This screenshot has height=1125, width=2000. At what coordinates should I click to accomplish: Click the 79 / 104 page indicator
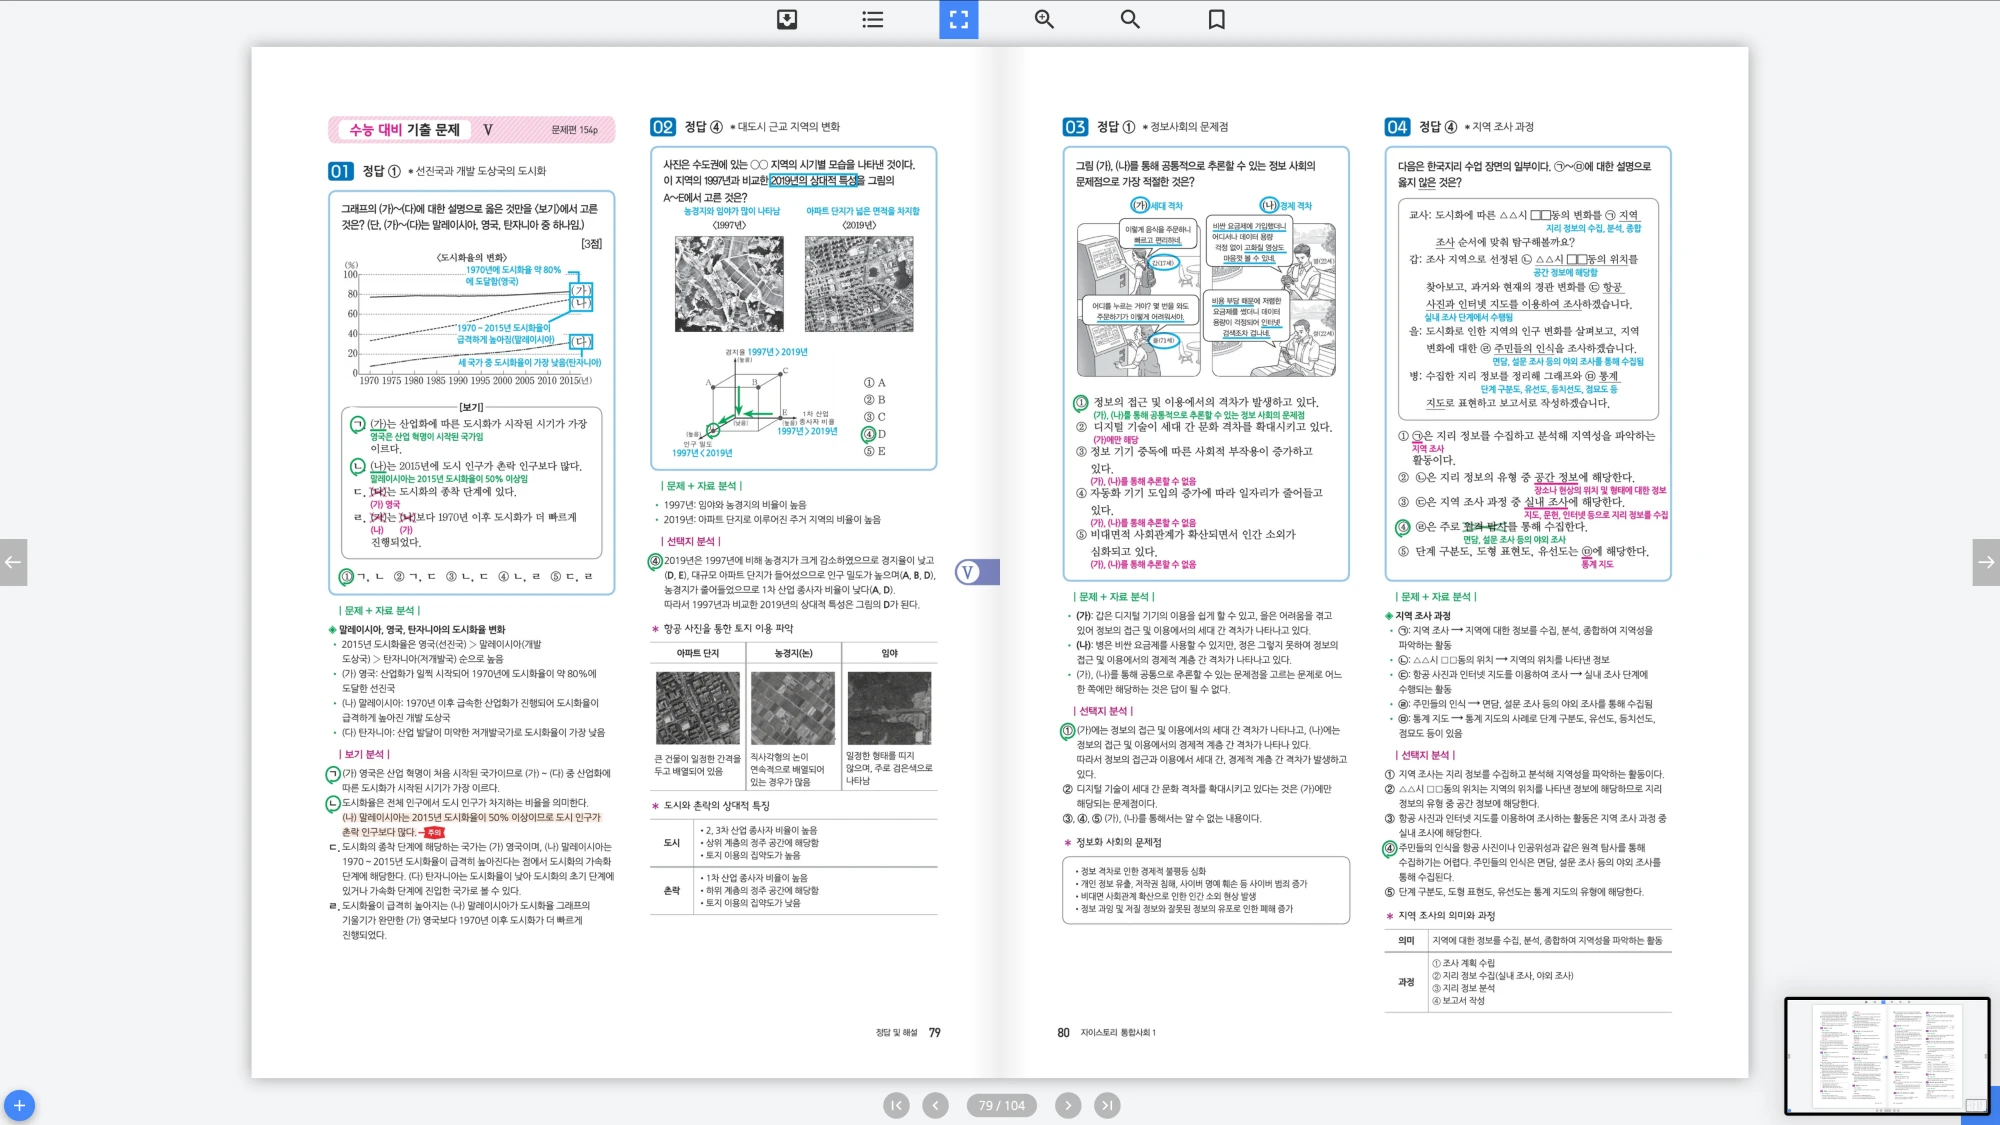(1001, 1105)
